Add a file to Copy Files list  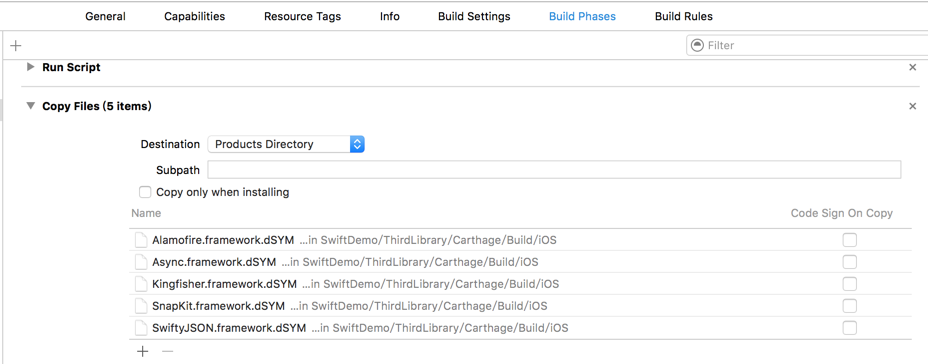(143, 352)
